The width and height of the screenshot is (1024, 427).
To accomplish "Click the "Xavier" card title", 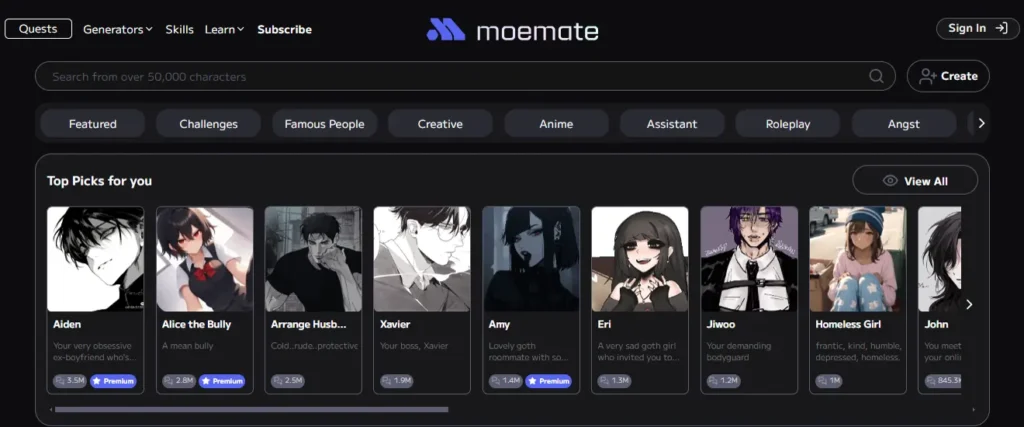I will coord(395,324).
